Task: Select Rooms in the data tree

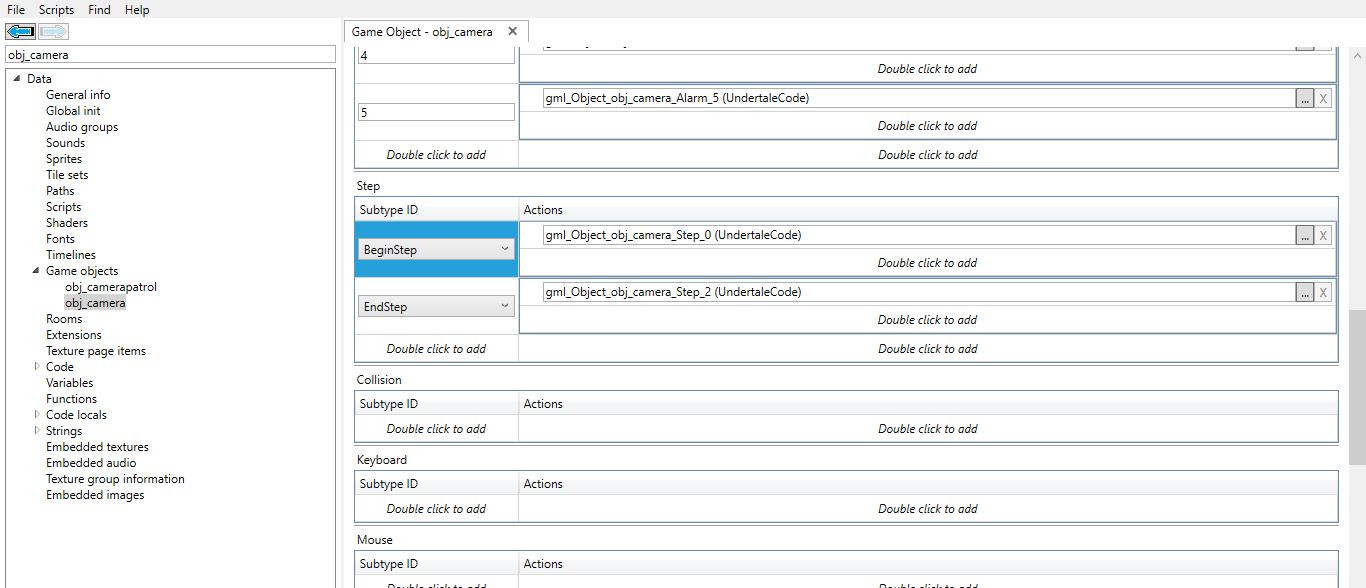Action: 64,319
